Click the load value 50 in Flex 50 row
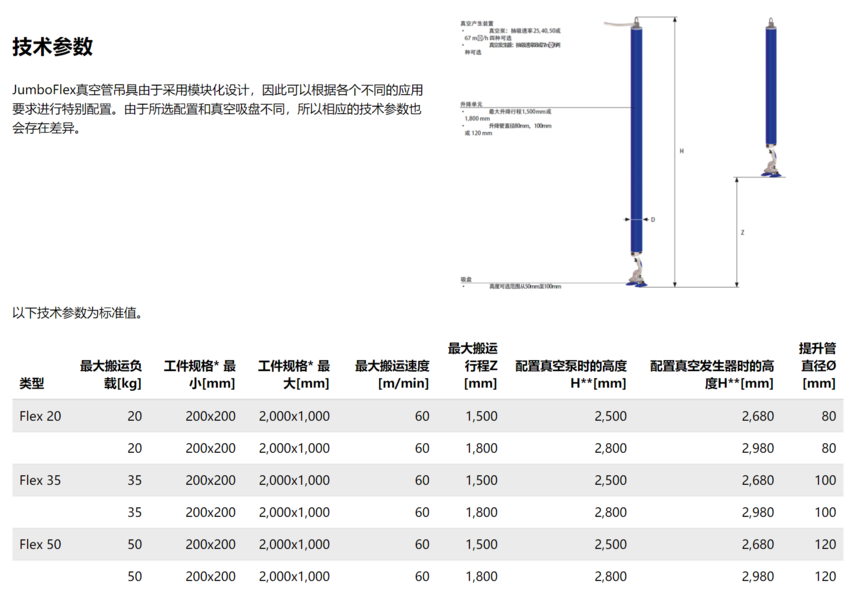 [x=134, y=544]
